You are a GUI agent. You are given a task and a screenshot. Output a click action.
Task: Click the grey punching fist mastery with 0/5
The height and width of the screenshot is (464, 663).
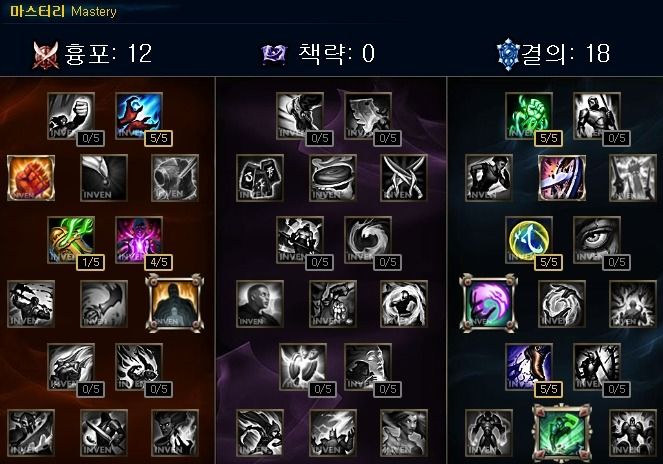(x=71, y=116)
